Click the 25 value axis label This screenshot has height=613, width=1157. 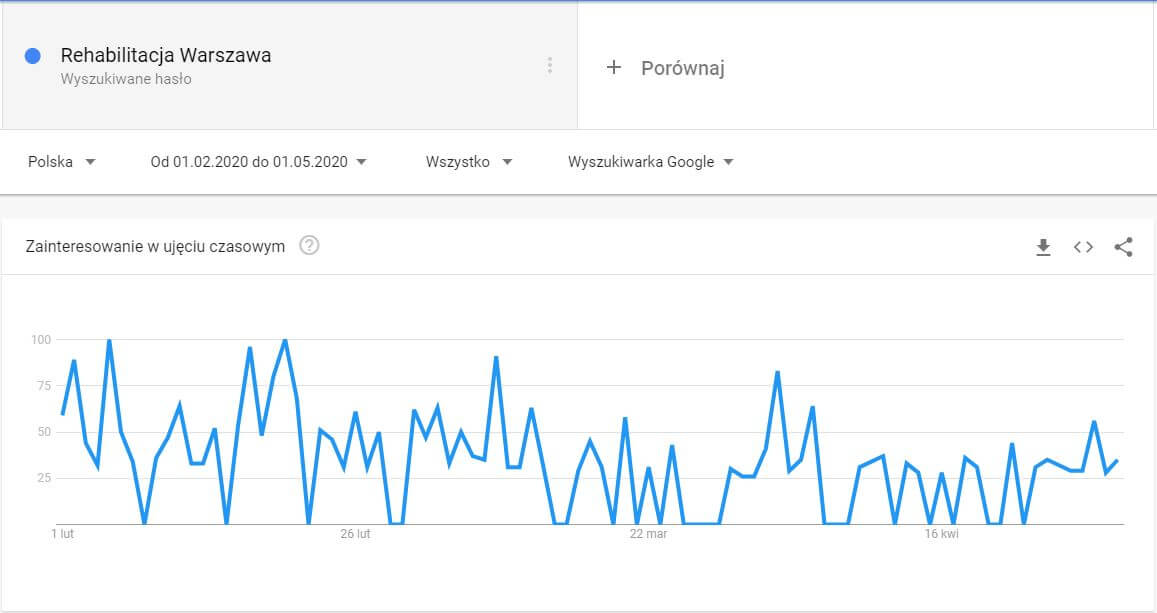coord(43,478)
